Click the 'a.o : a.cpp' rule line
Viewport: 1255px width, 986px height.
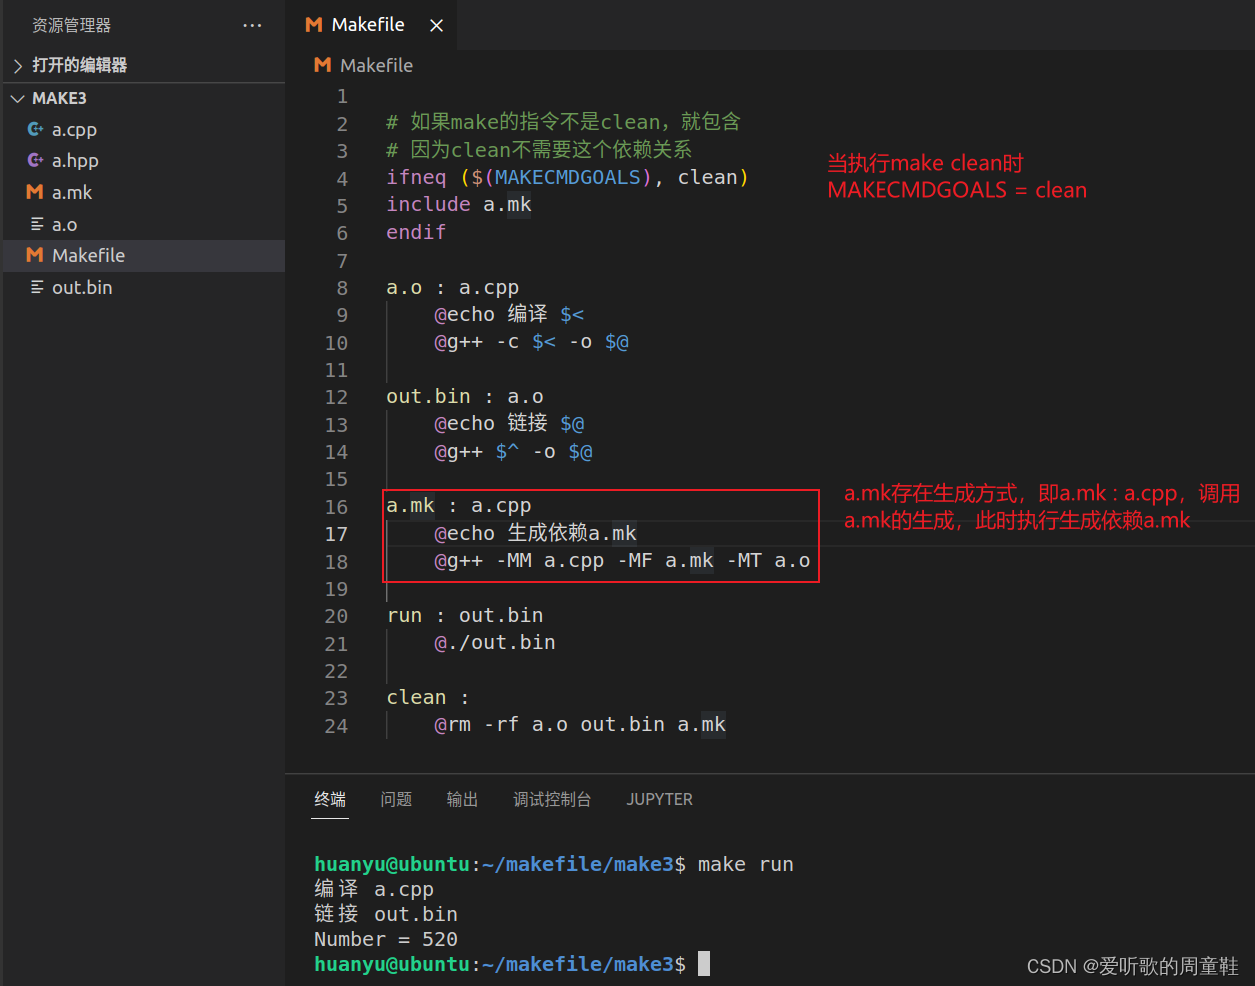pyautogui.click(x=453, y=287)
